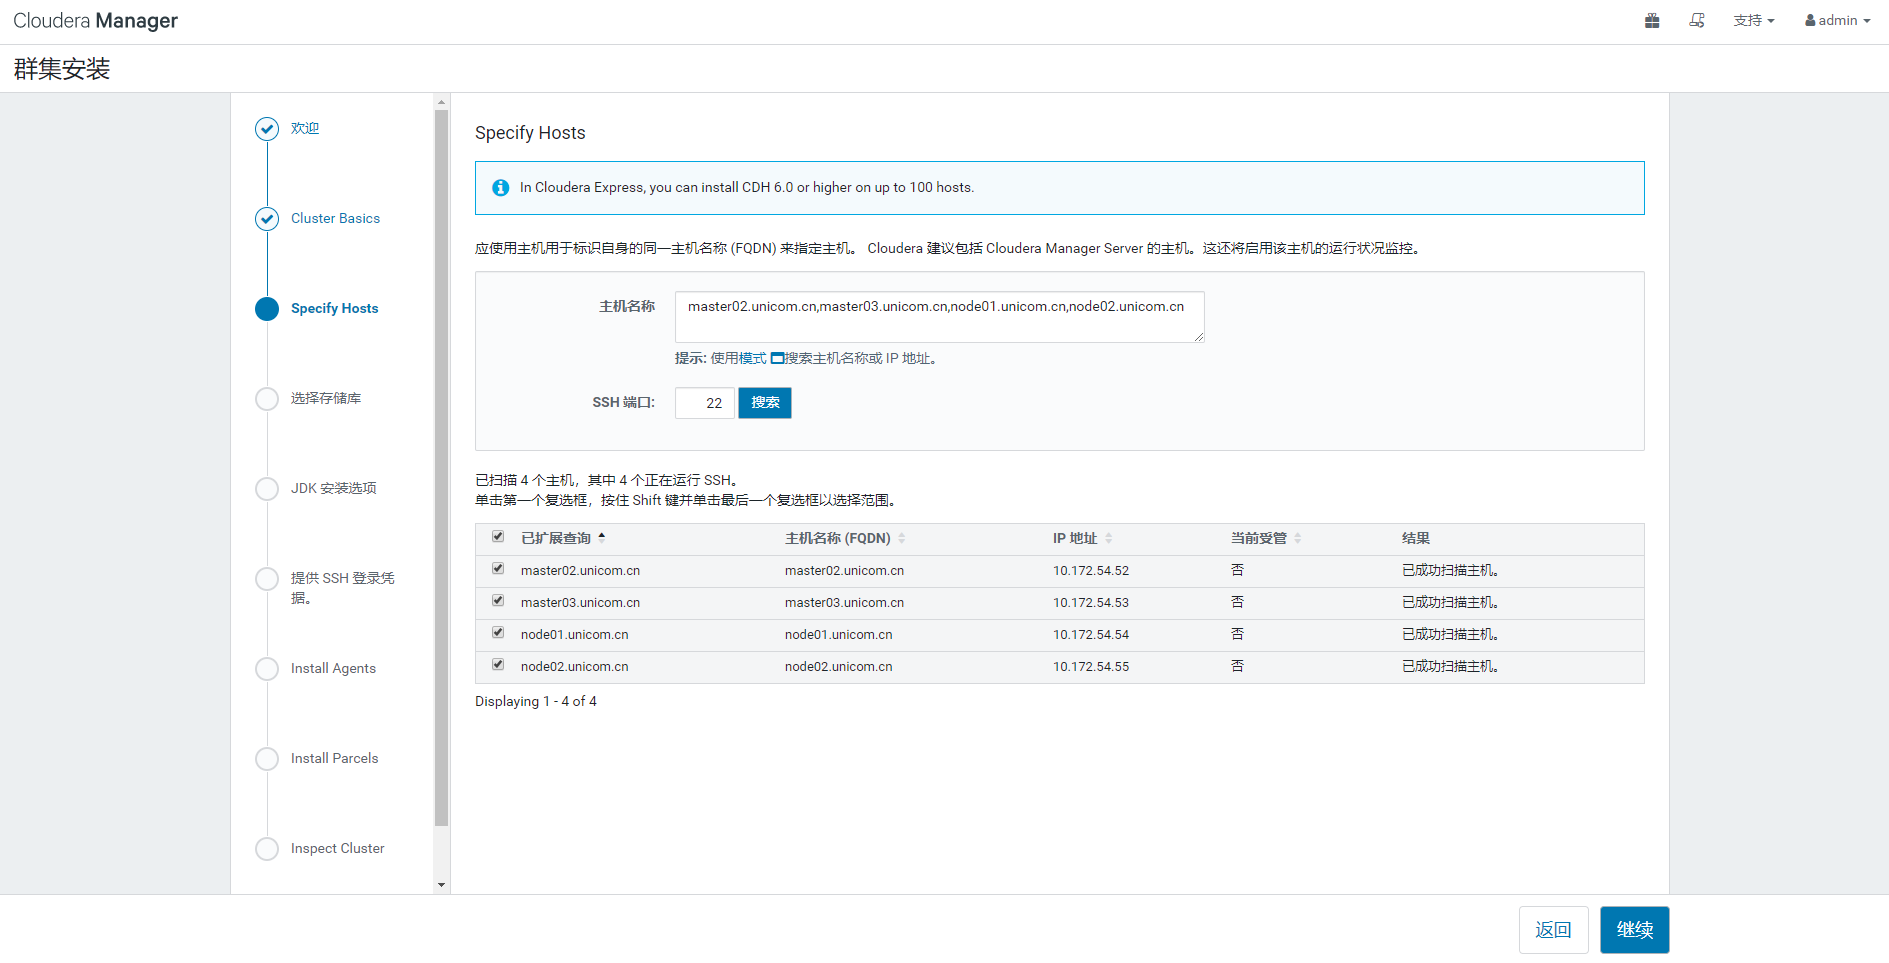Click the Install Agents step circle
Viewport: 1889px width, 963px height.
click(267, 669)
